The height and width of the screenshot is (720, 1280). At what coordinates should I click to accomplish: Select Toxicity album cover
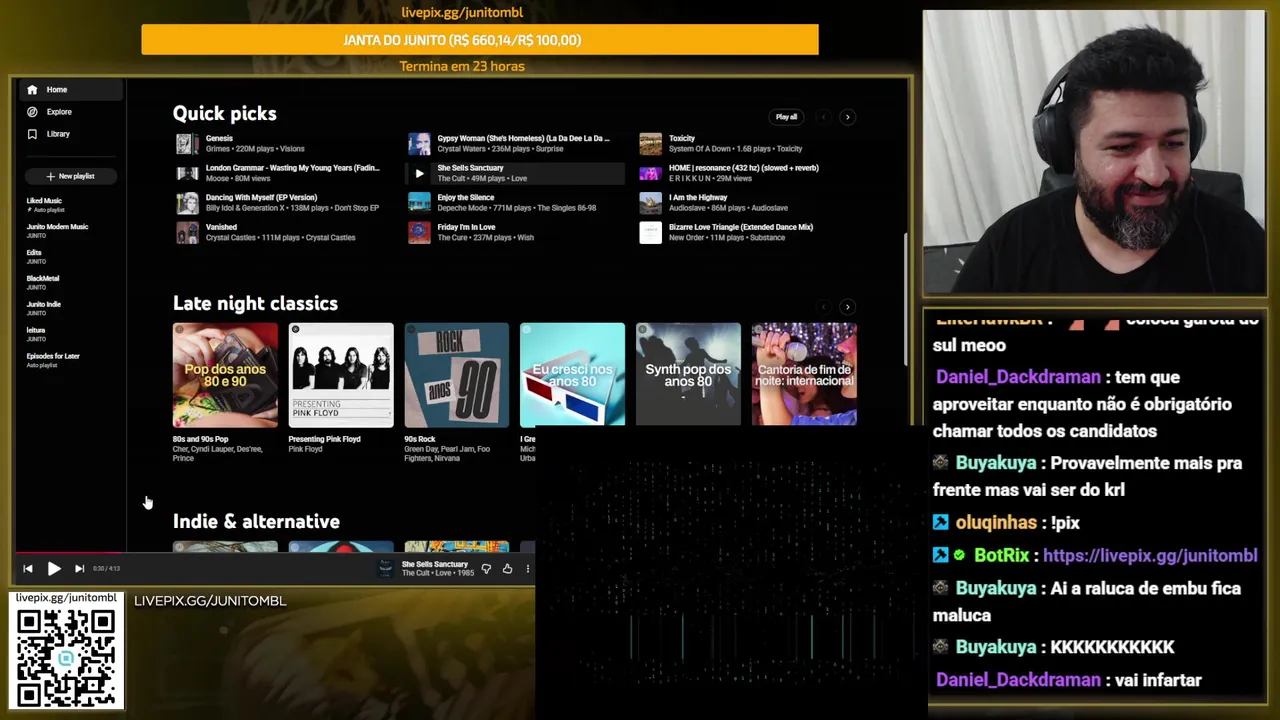coord(651,144)
